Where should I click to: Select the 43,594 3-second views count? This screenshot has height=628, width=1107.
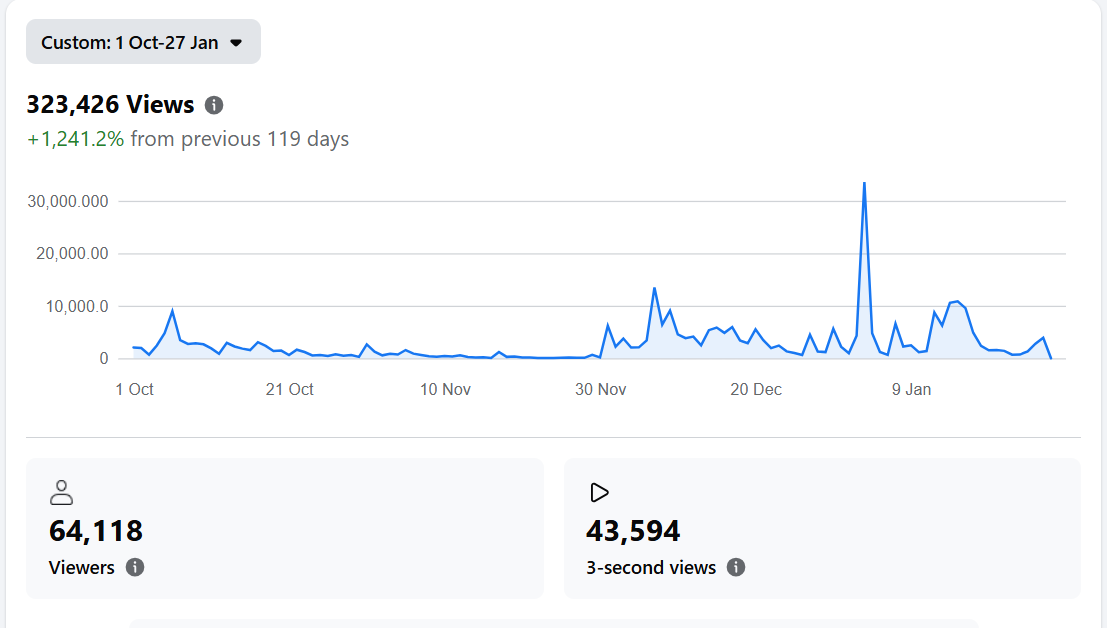pos(633,530)
